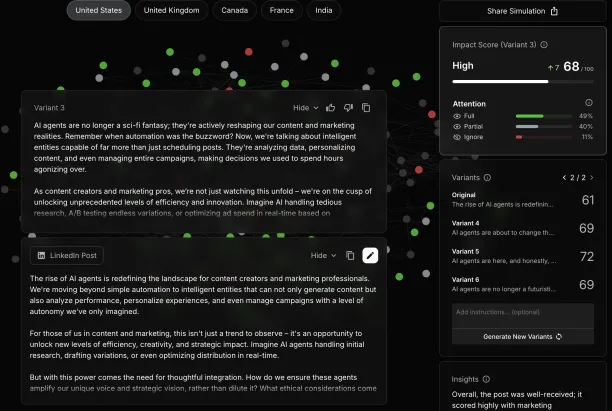Click the Share Simulation button
The height and width of the screenshot is (411, 612).
[523, 11]
